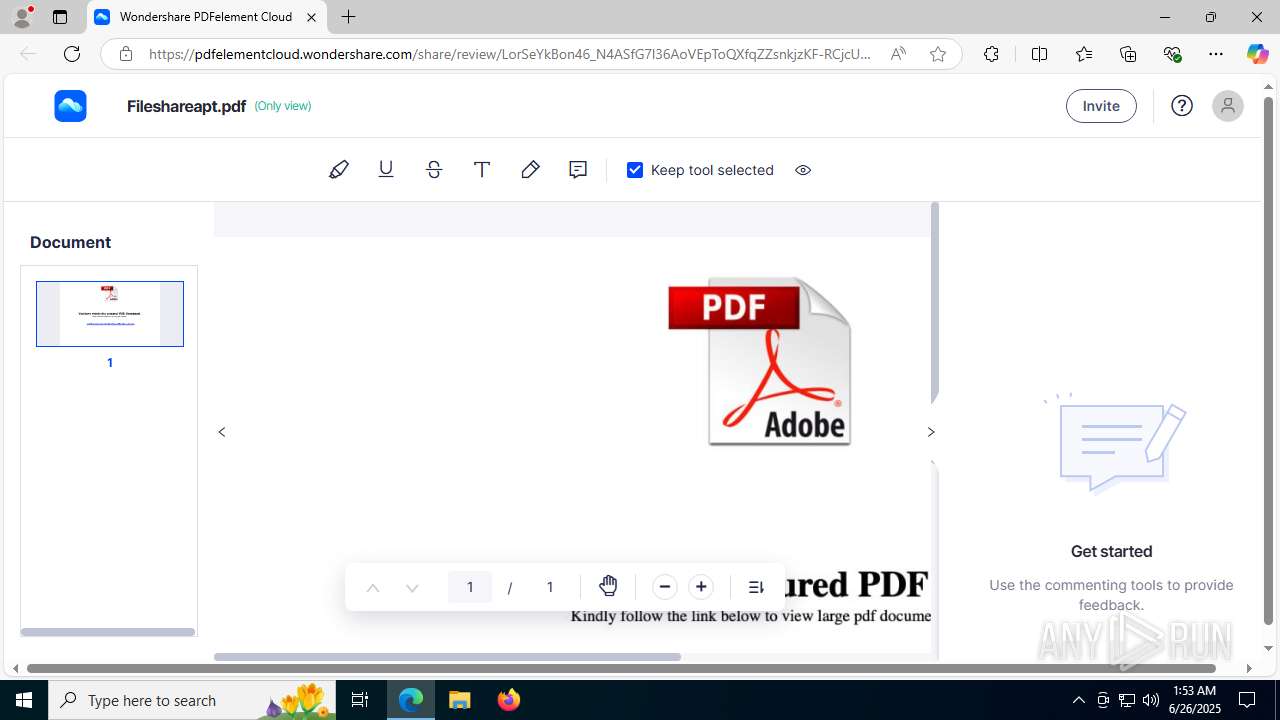
Task: Click the document vertical scrollbar
Action: (x=935, y=303)
